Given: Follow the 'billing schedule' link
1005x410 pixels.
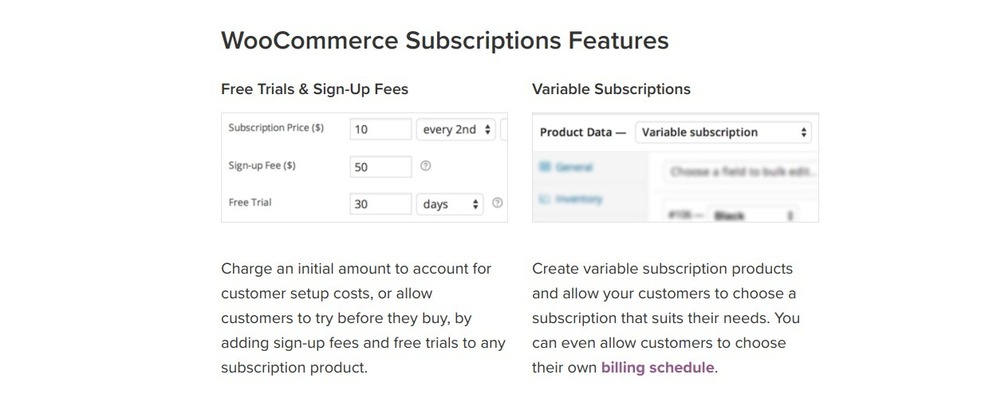Looking at the screenshot, I should click(x=657, y=367).
